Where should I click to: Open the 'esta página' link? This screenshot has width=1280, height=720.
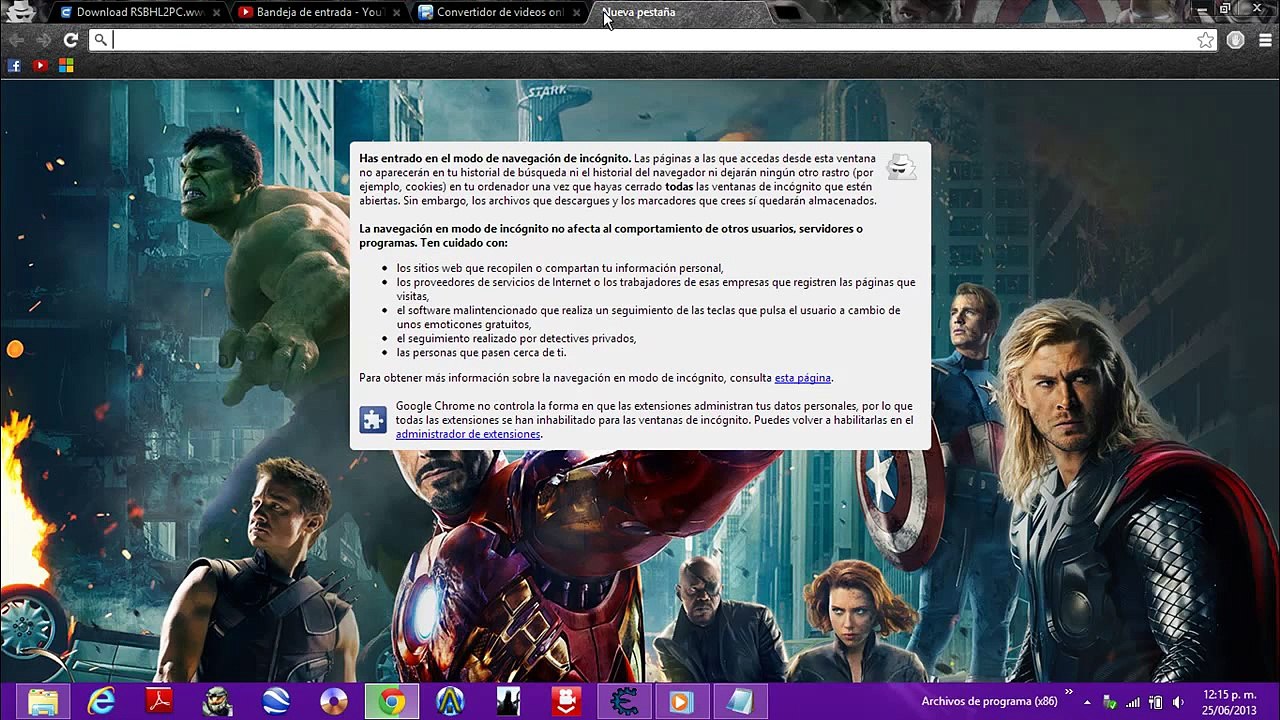tap(802, 378)
